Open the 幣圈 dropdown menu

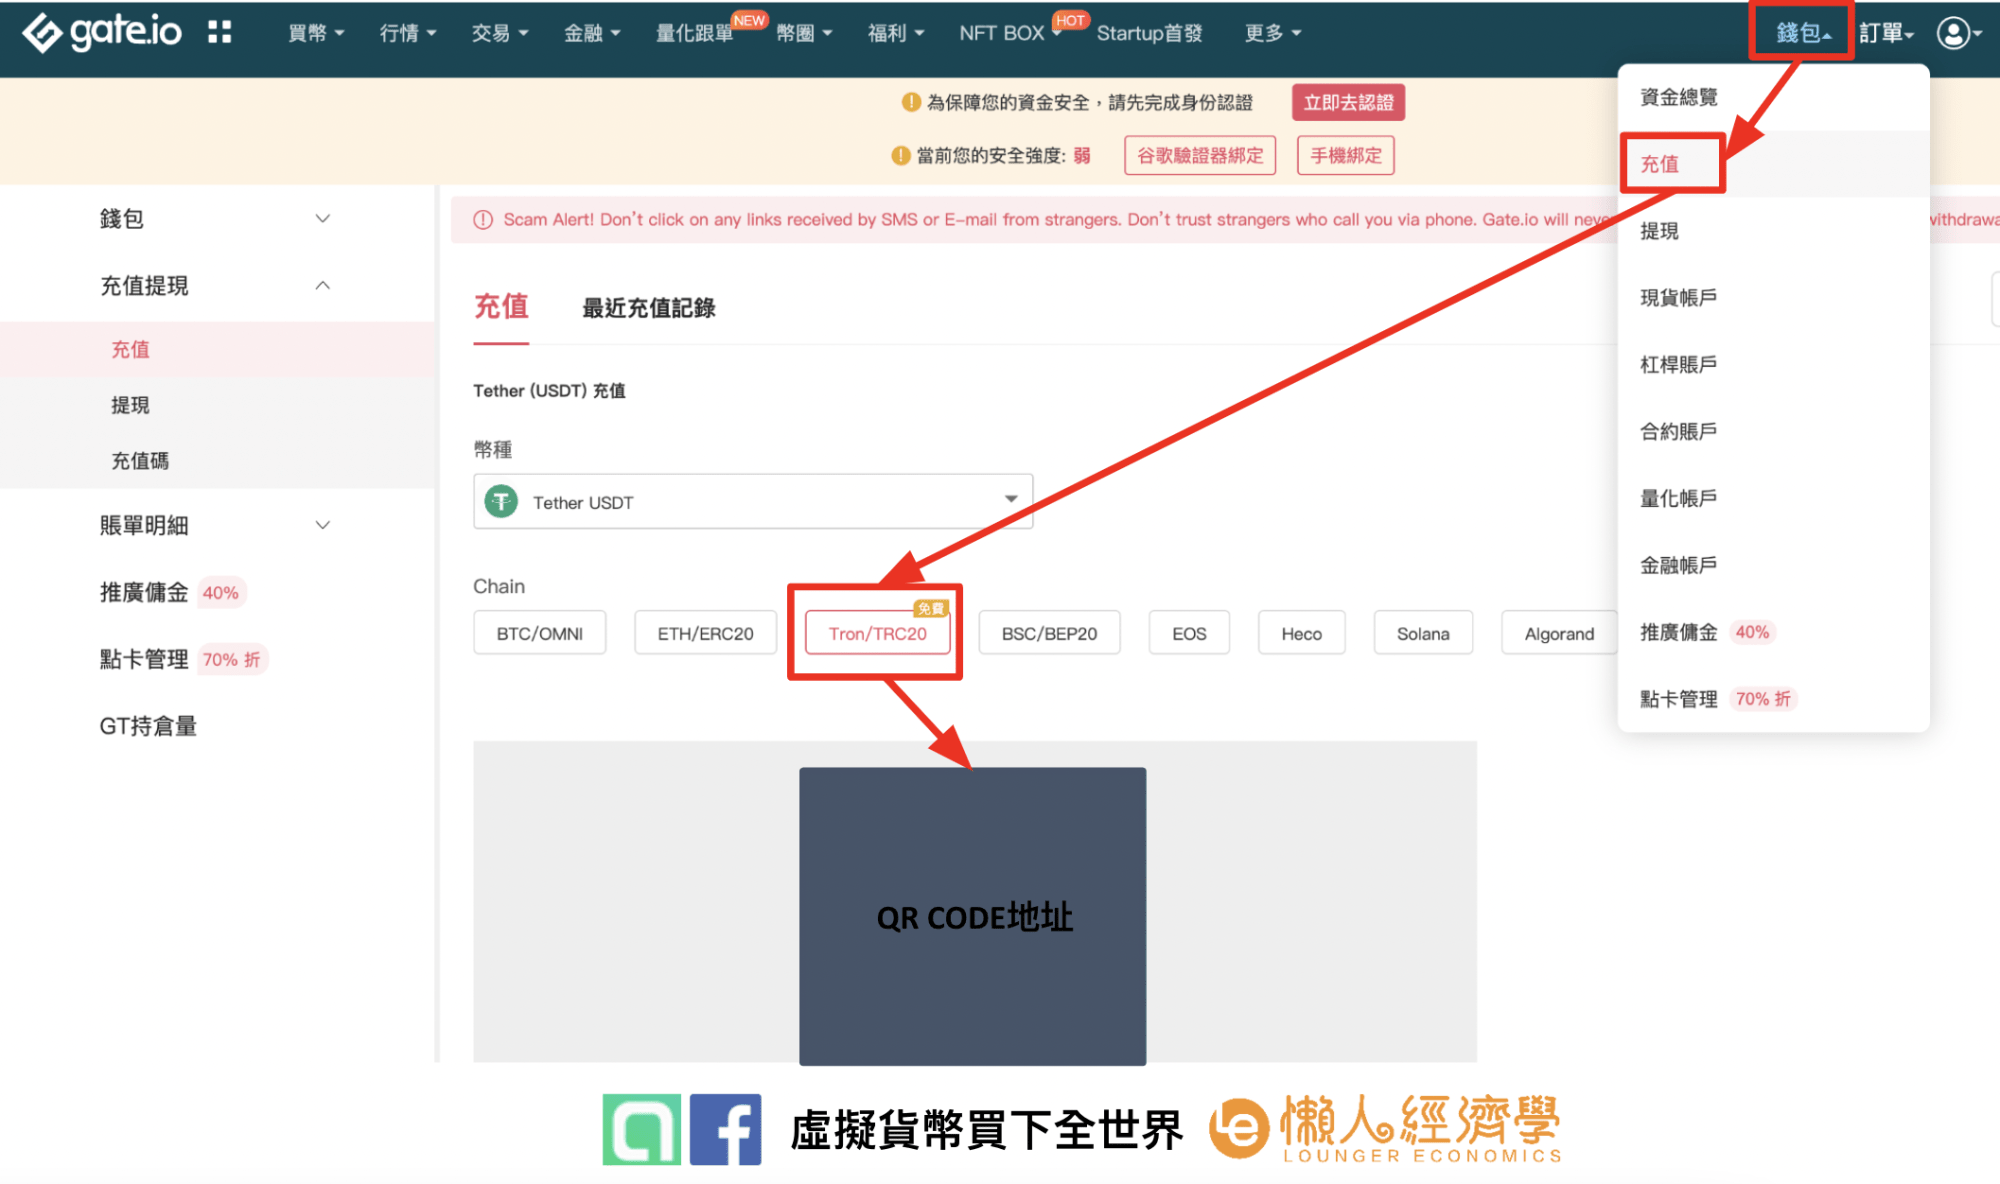click(804, 33)
